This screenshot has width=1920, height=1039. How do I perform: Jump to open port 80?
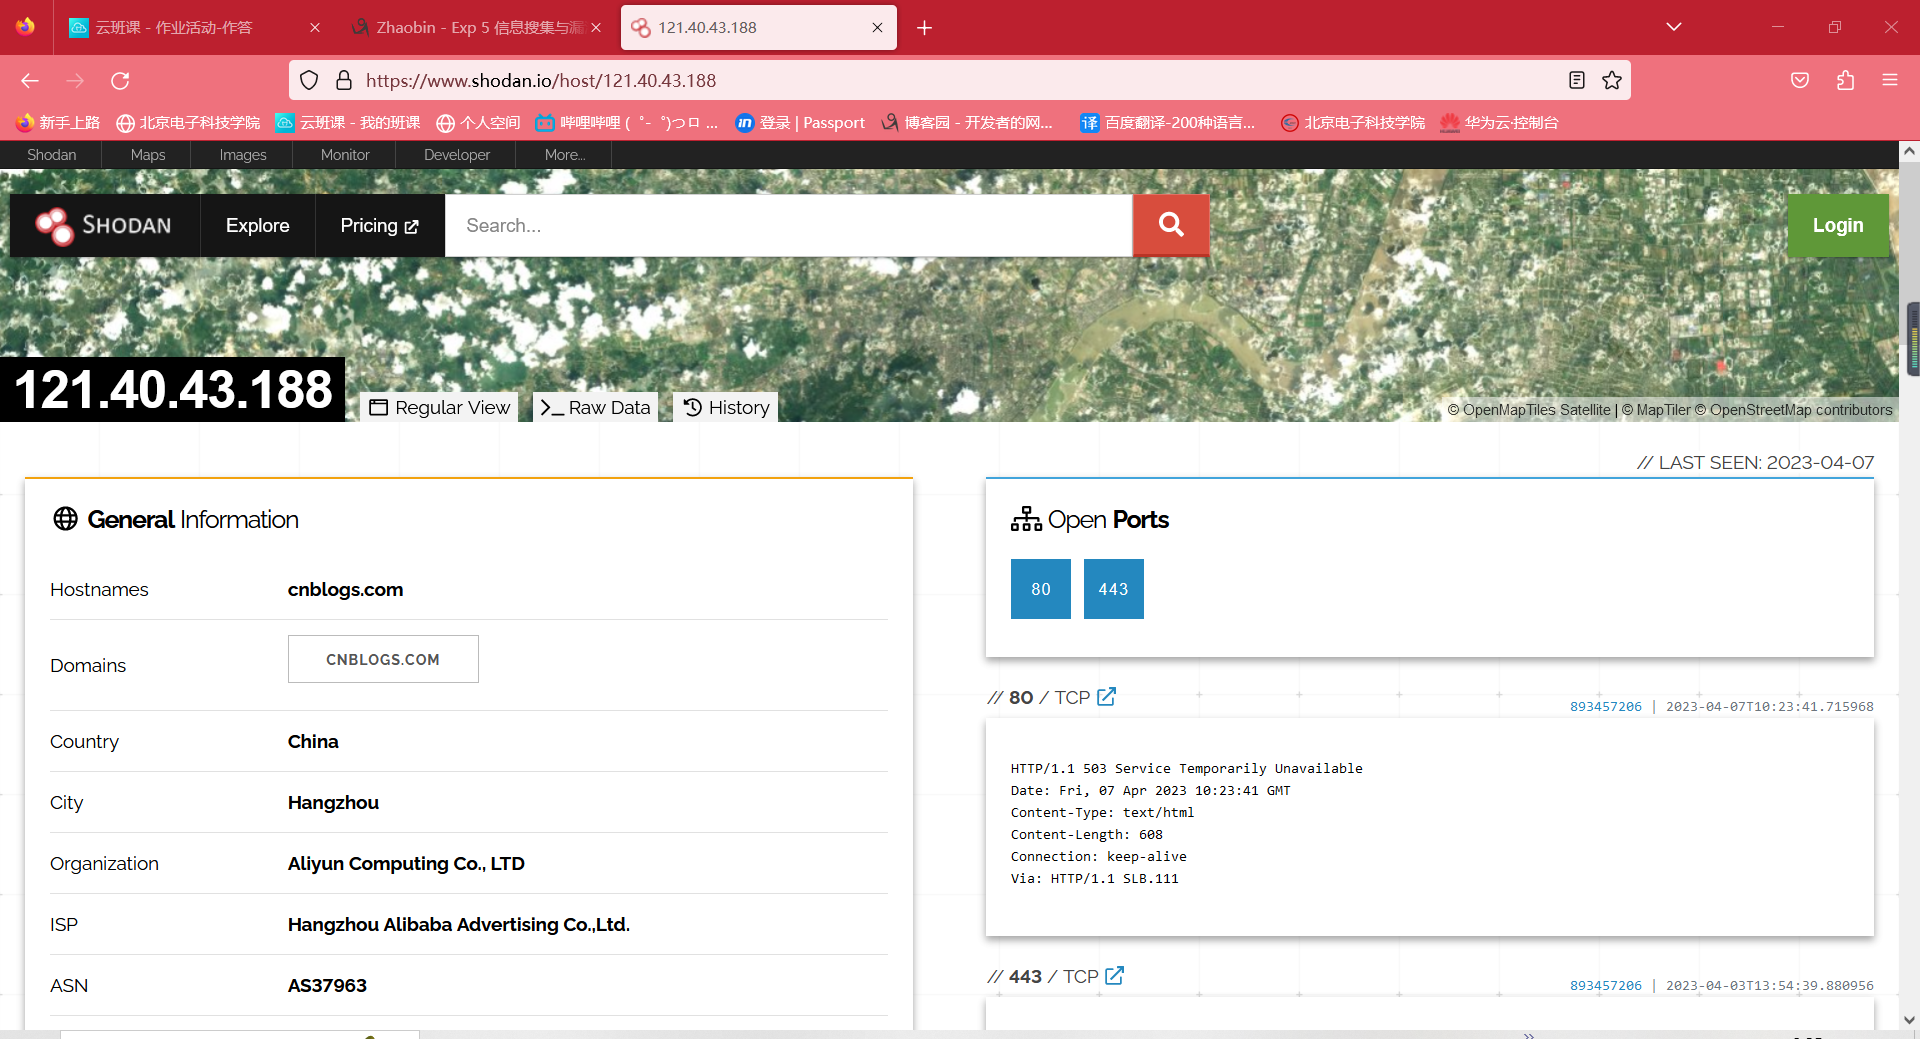[x=1041, y=589]
